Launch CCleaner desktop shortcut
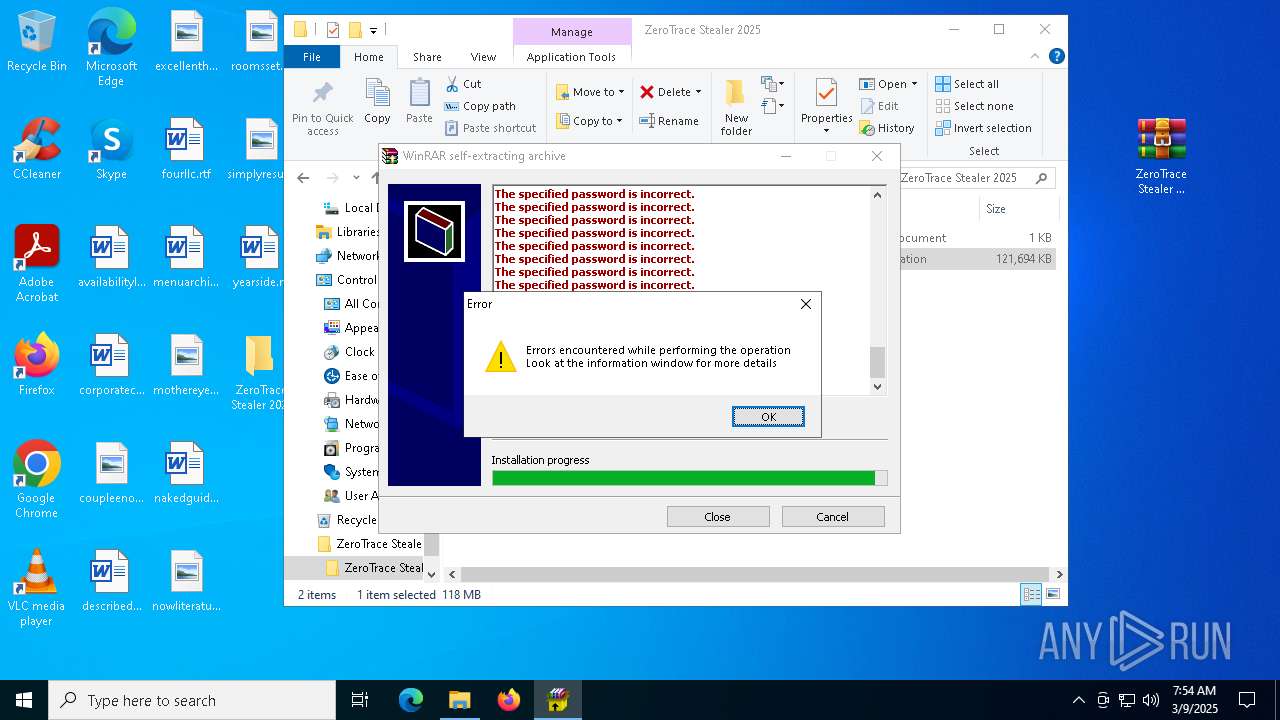 [x=37, y=149]
